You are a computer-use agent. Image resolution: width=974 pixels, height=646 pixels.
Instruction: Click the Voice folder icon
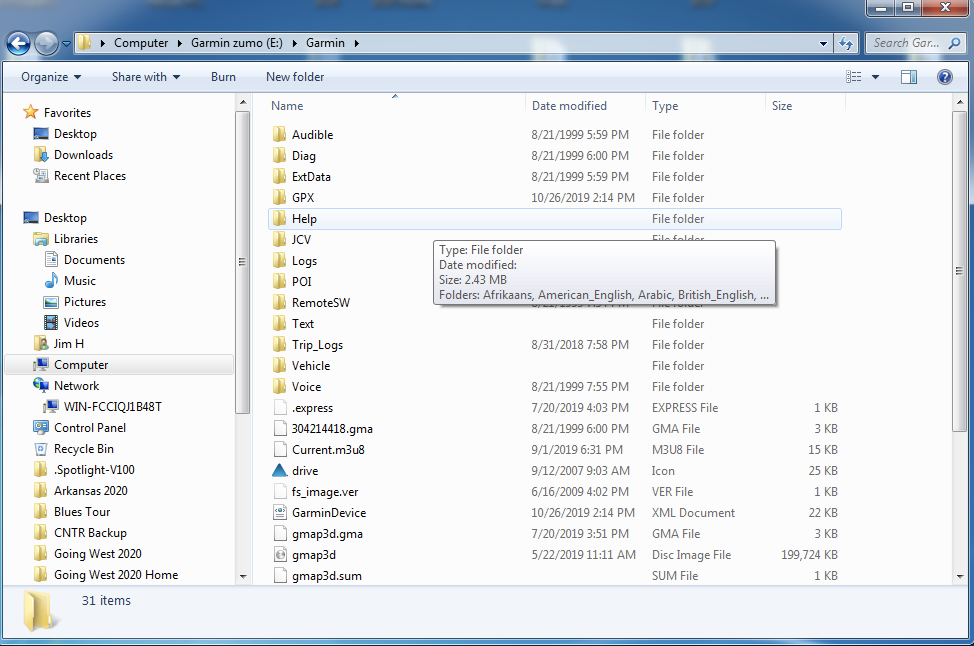tap(280, 386)
